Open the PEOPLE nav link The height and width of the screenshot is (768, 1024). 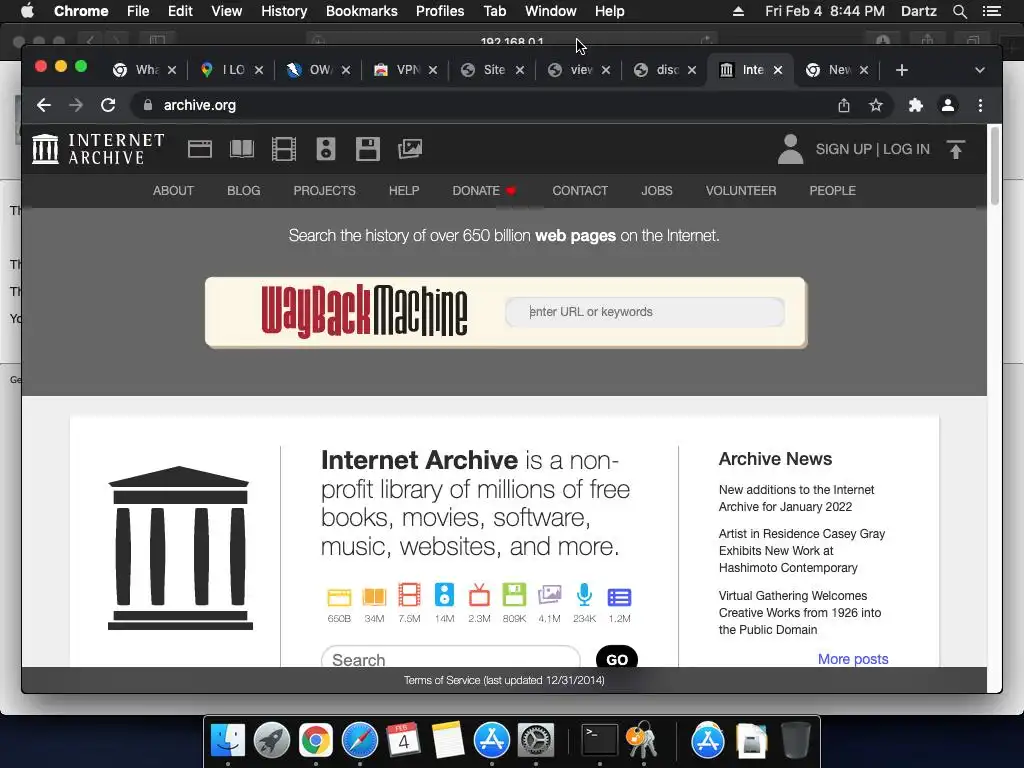tap(833, 191)
